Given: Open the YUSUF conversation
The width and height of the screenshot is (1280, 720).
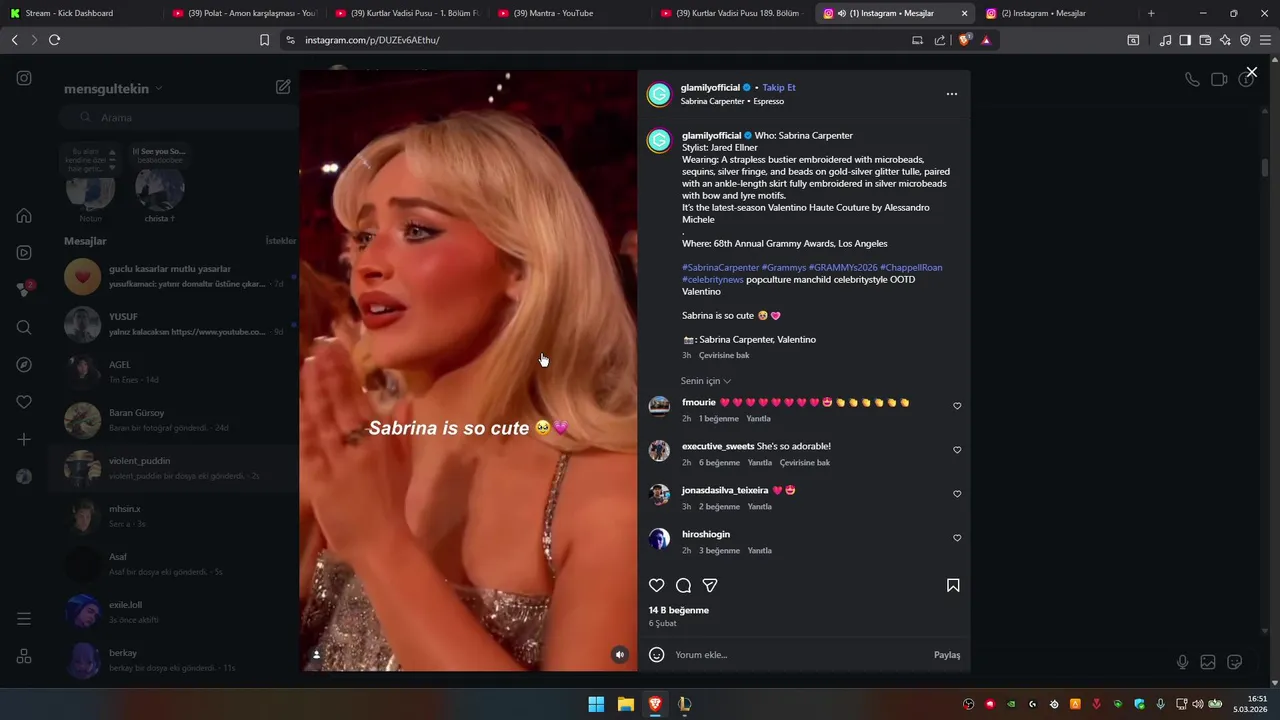Looking at the screenshot, I should coord(175,324).
